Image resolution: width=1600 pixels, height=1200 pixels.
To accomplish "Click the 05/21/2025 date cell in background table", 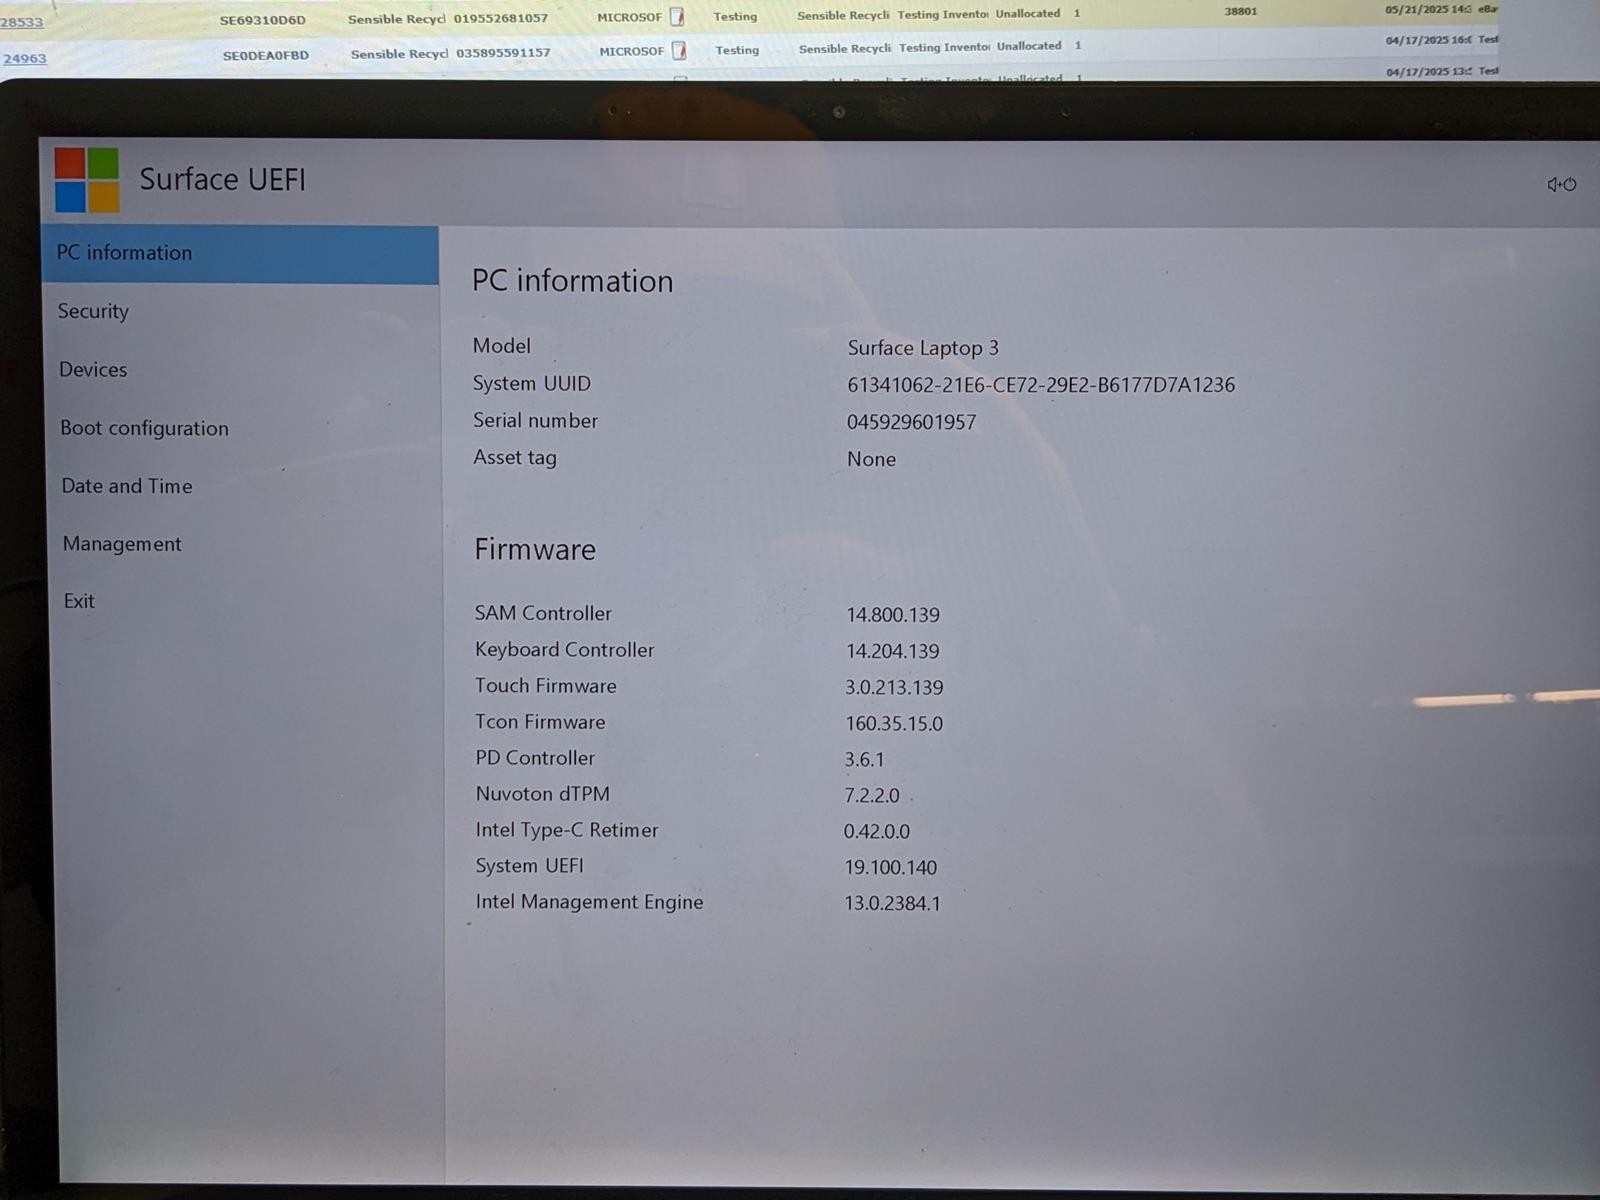I will click(1427, 9).
